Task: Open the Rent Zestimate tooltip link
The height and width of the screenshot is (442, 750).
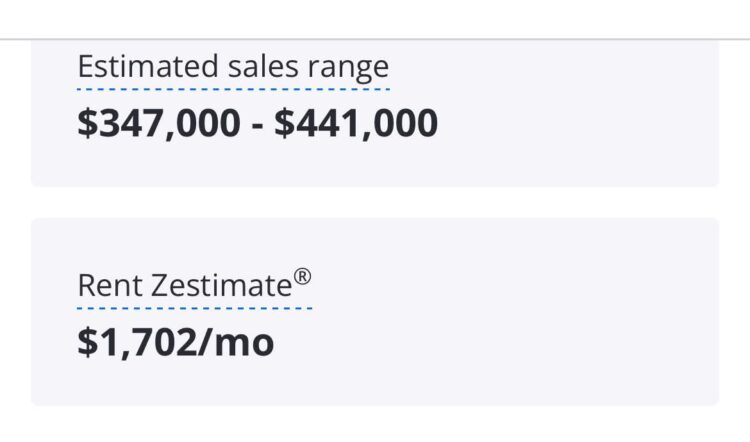Action: click(194, 285)
